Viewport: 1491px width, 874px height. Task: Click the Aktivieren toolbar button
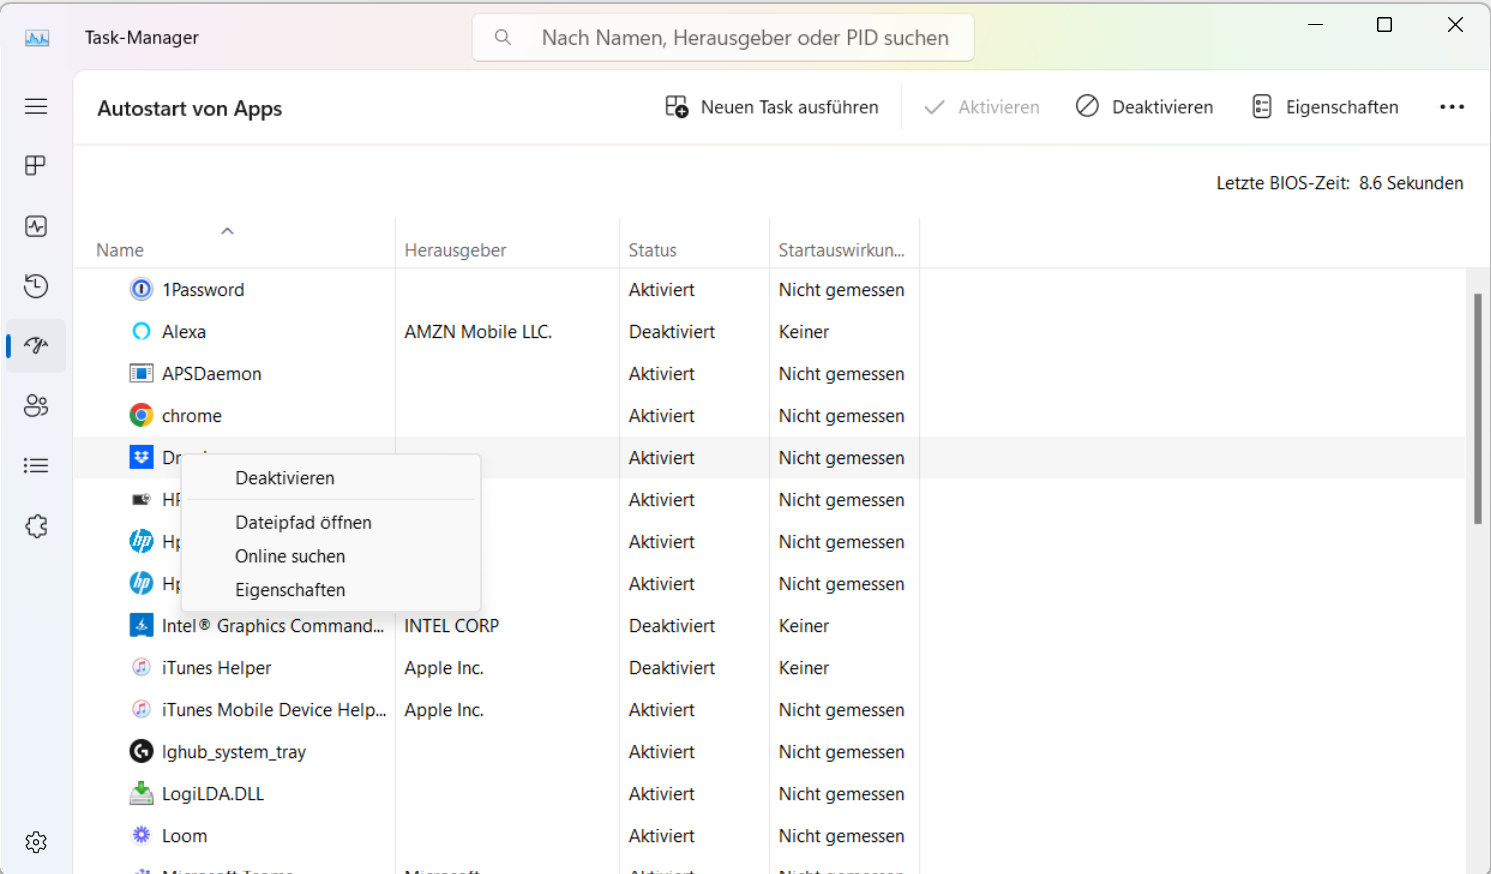click(982, 107)
